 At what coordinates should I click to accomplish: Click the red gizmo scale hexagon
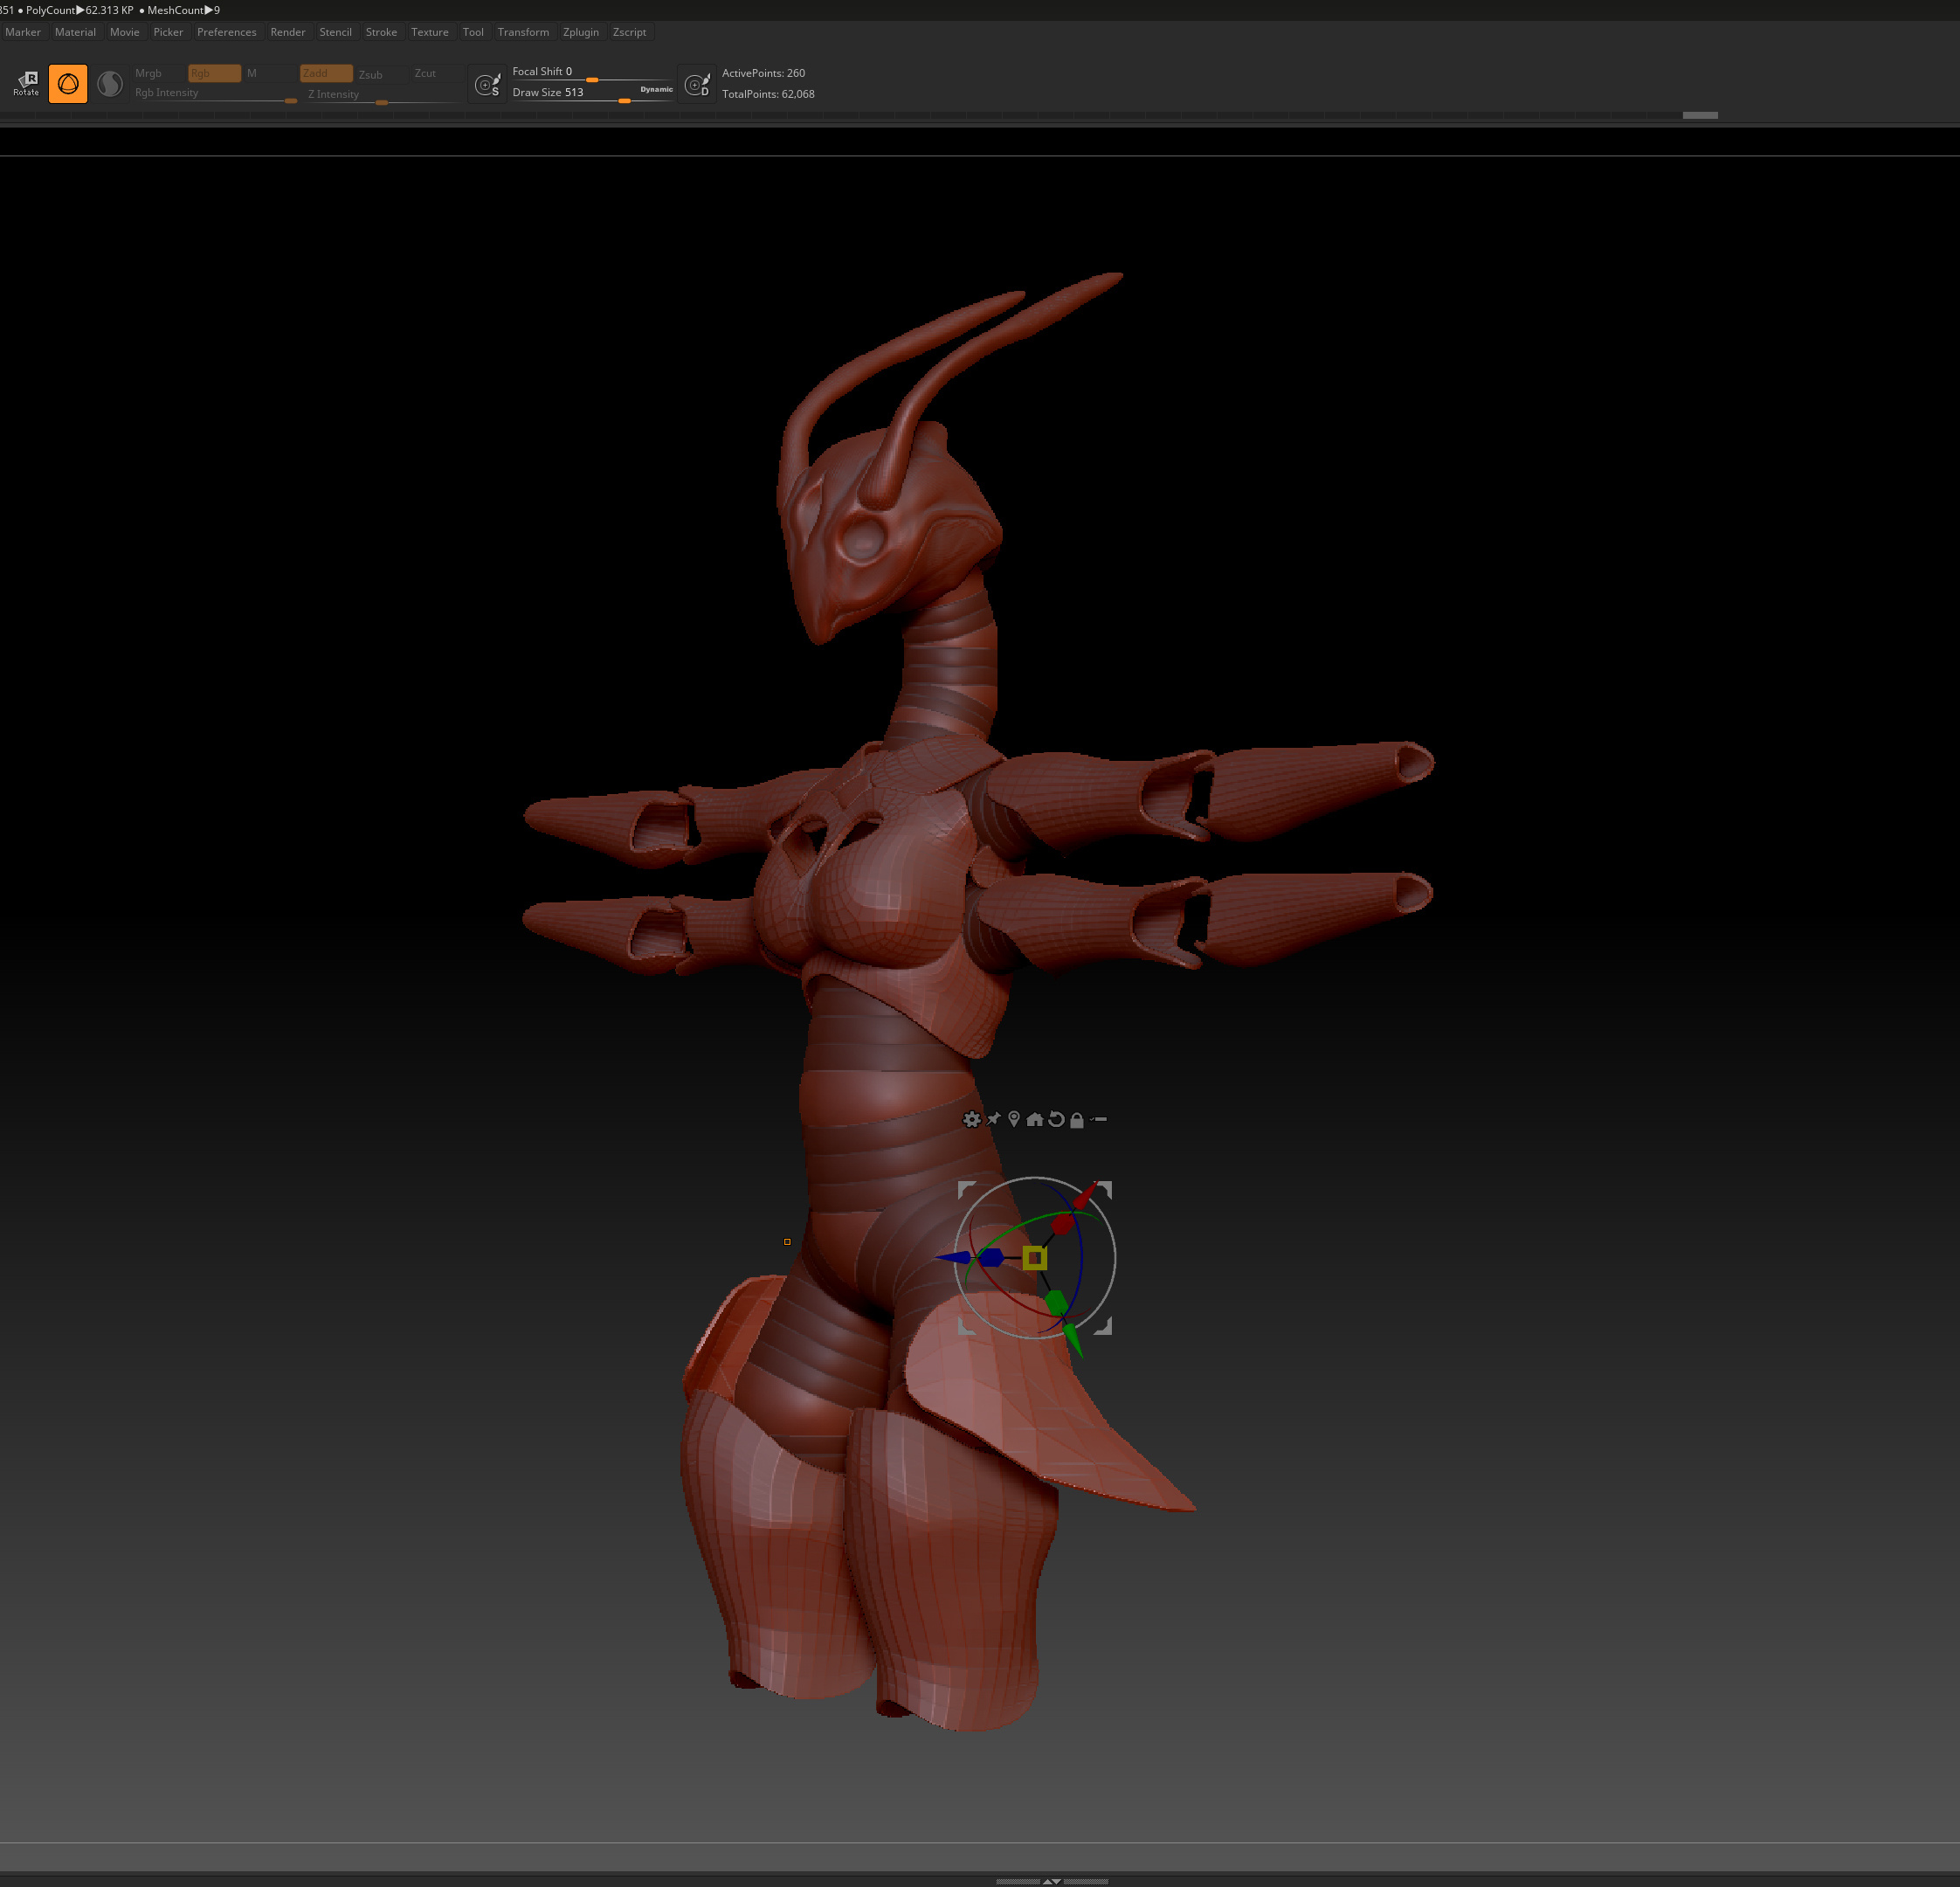pyautogui.click(x=1062, y=1223)
